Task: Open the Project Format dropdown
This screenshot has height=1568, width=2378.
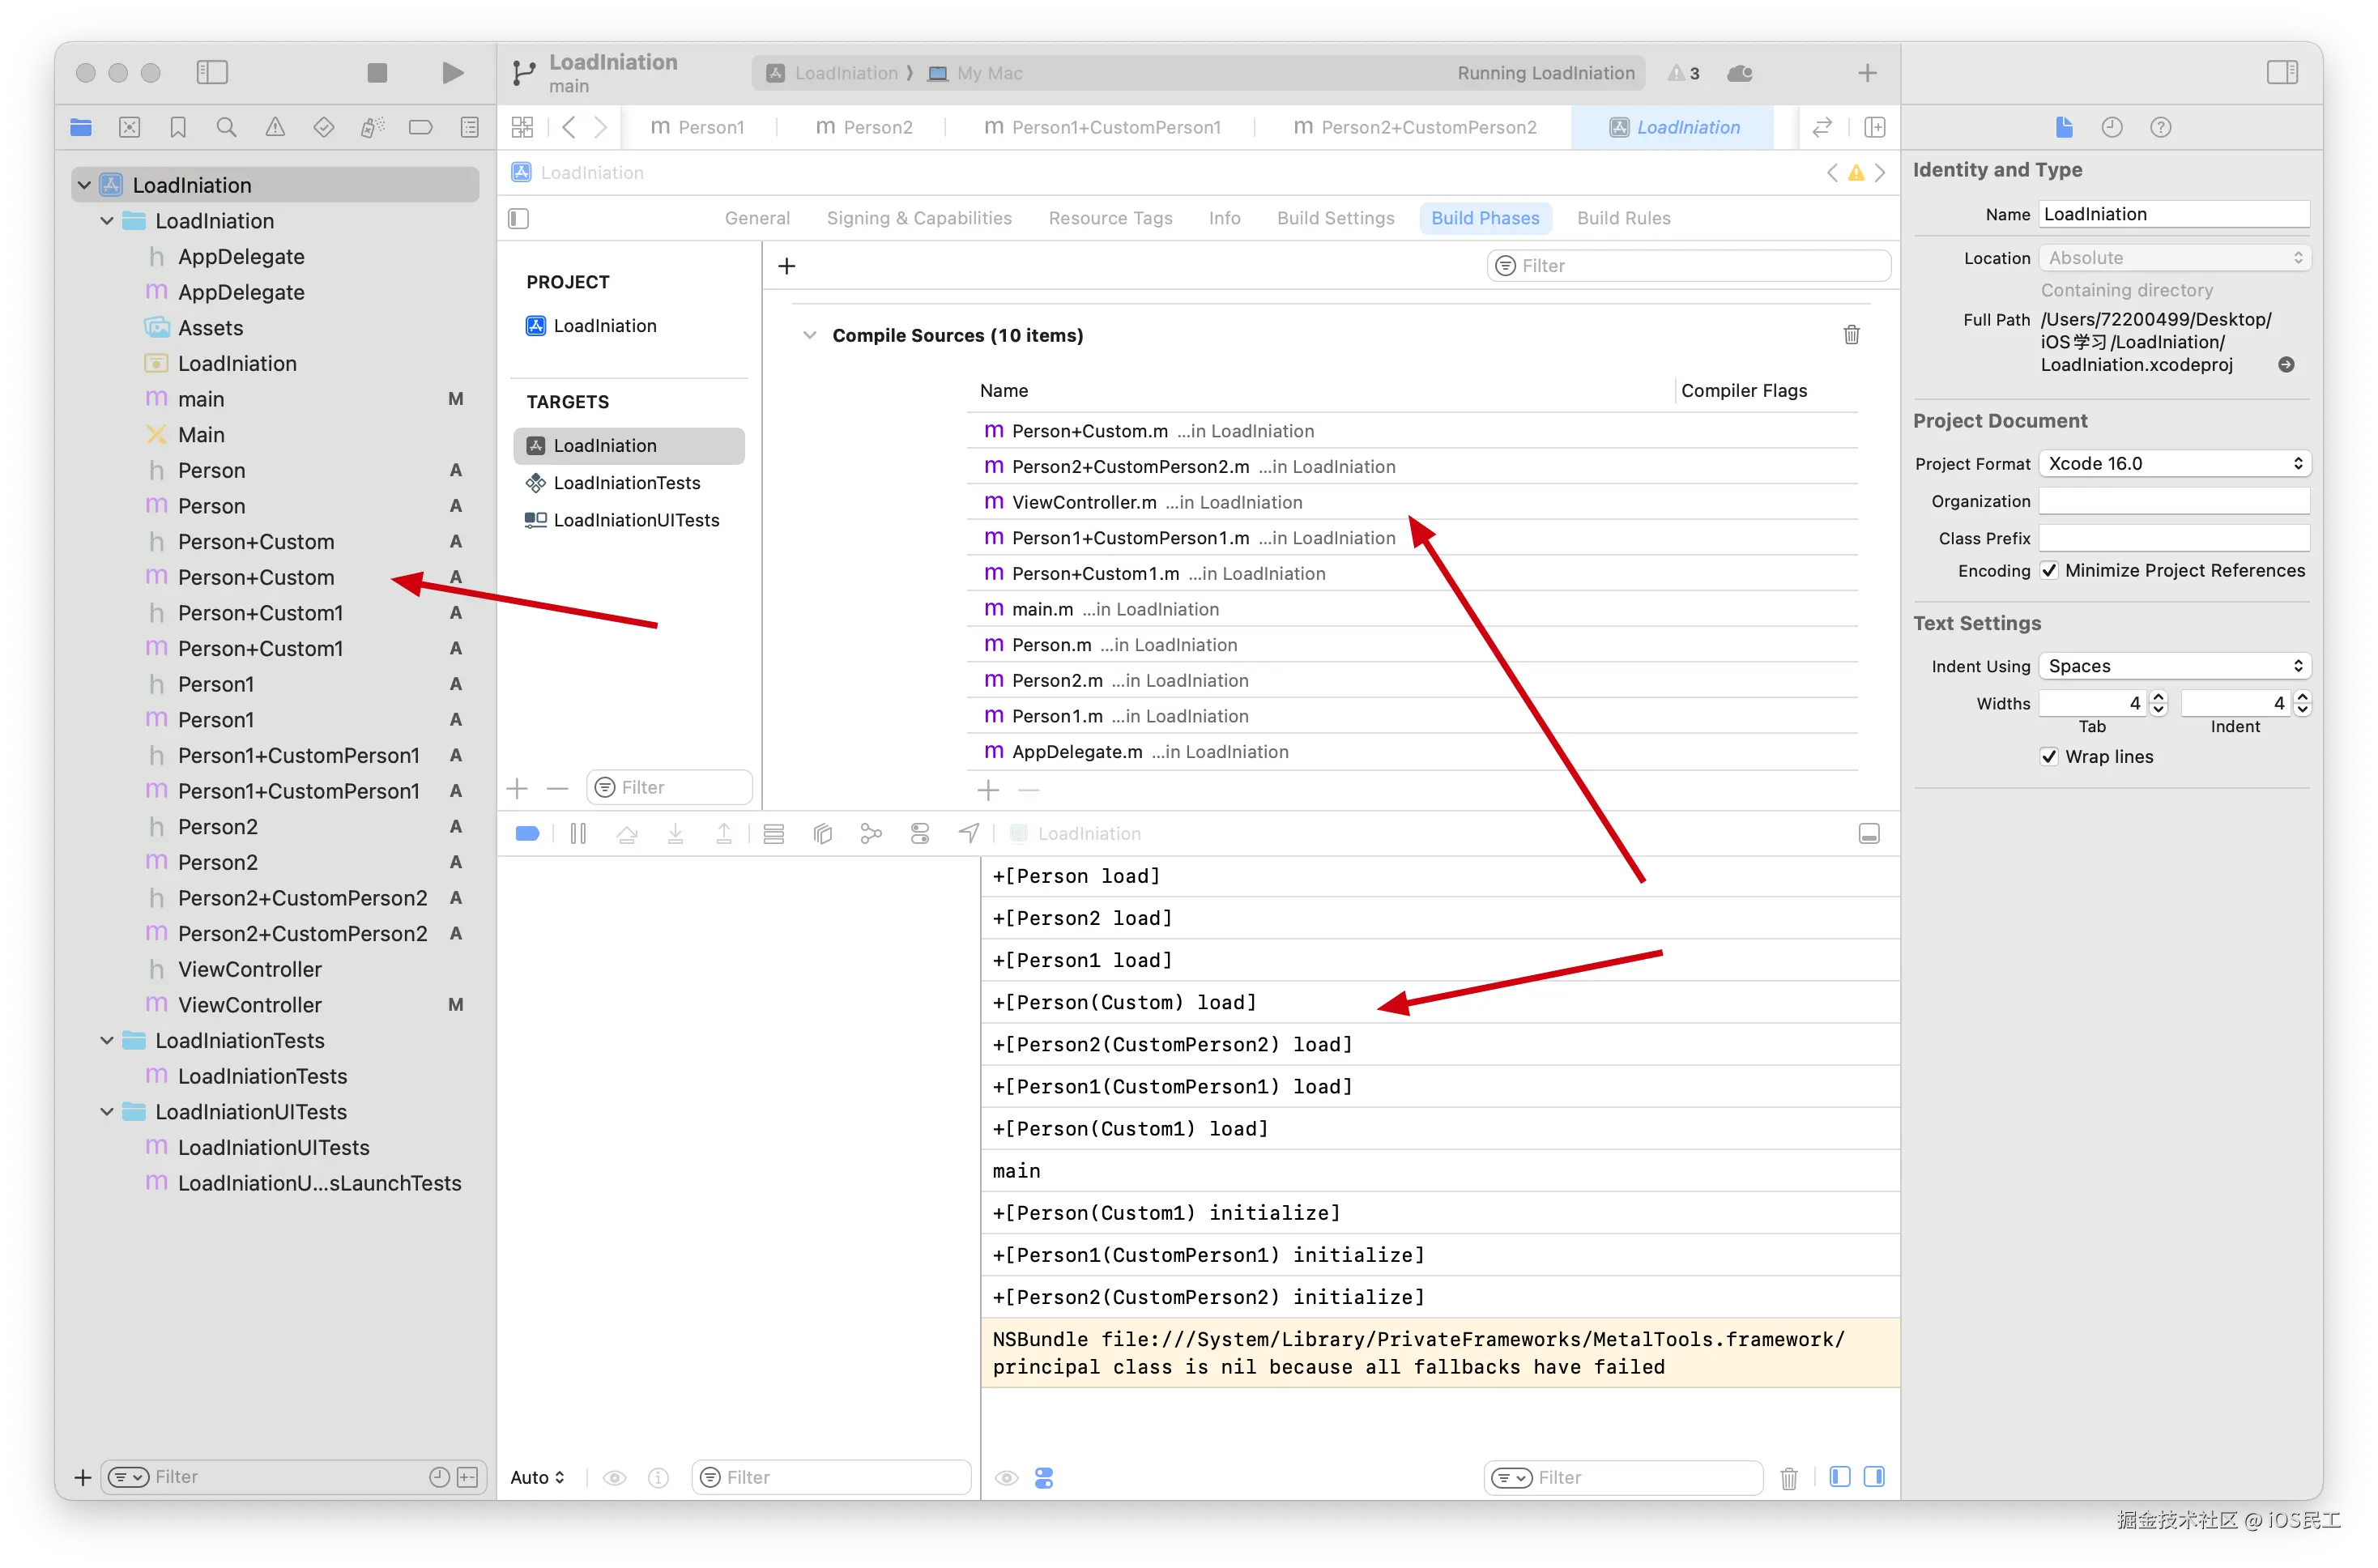Action: [x=2174, y=464]
